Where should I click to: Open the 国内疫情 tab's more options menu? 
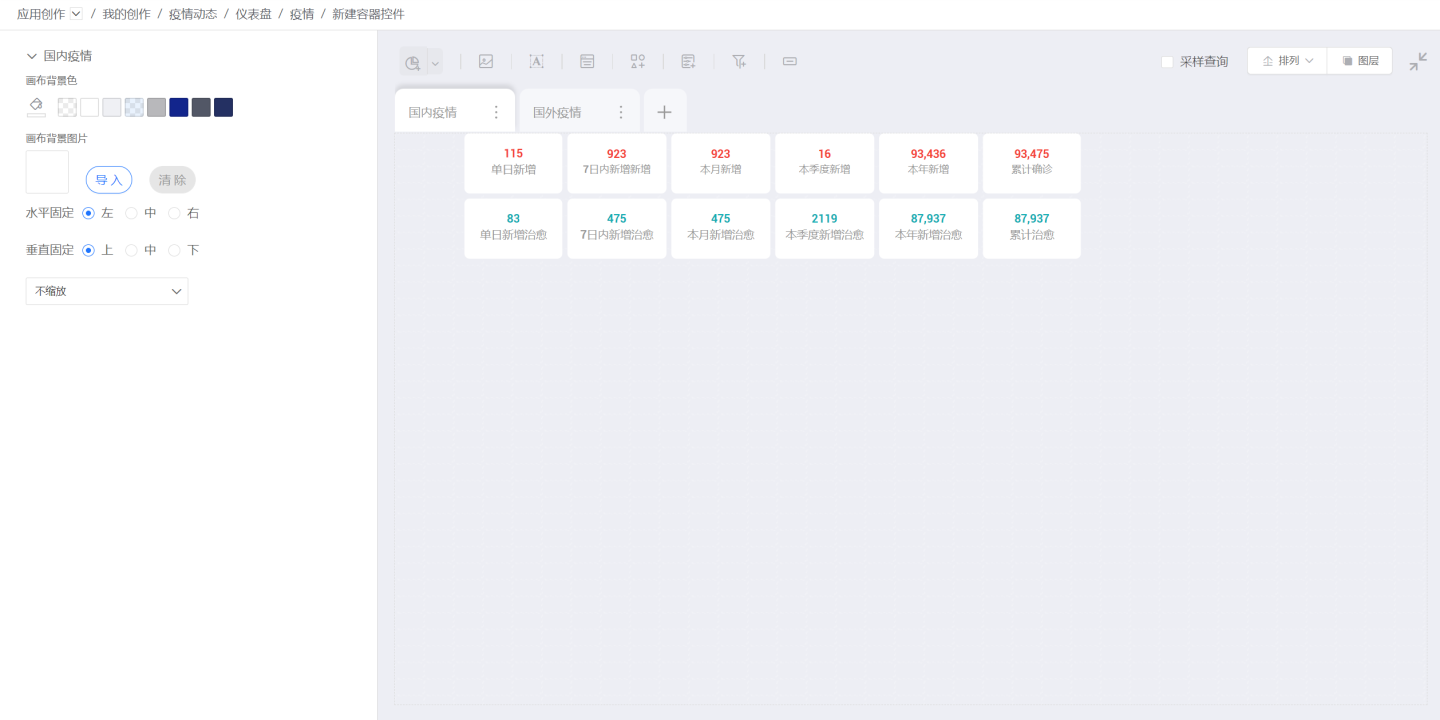tap(496, 112)
